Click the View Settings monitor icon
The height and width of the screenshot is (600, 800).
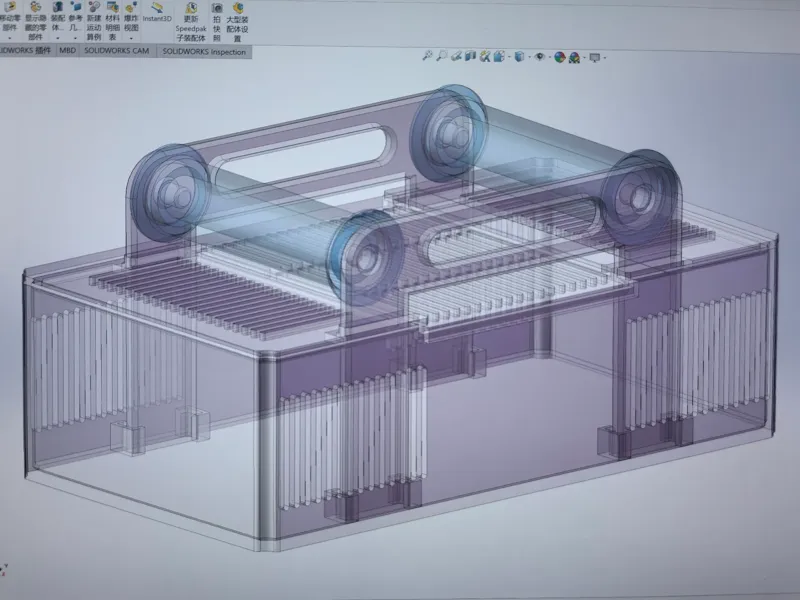point(595,58)
